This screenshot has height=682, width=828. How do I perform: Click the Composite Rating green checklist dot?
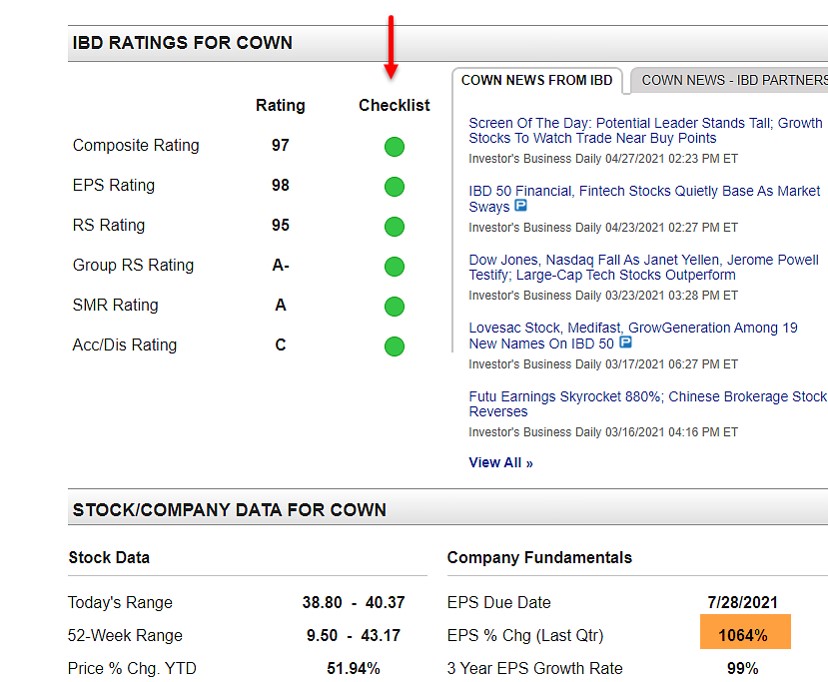(394, 147)
